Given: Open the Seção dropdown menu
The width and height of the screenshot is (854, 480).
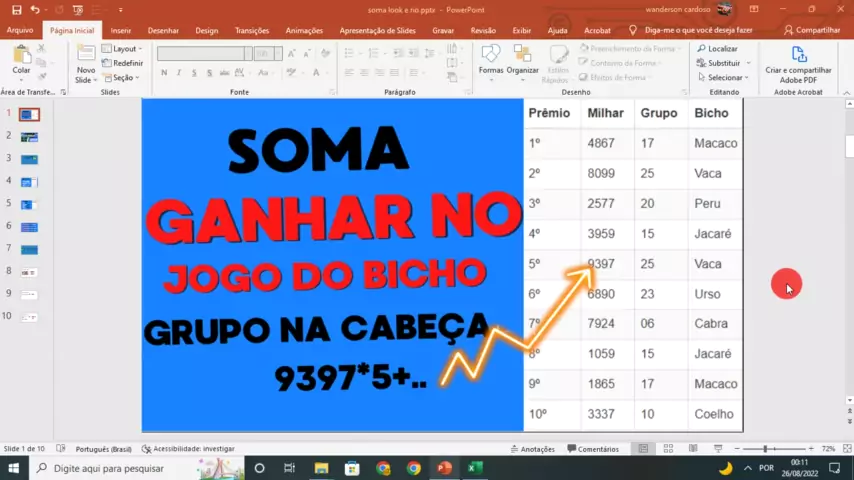Looking at the screenshot, I should coord(123,77).
